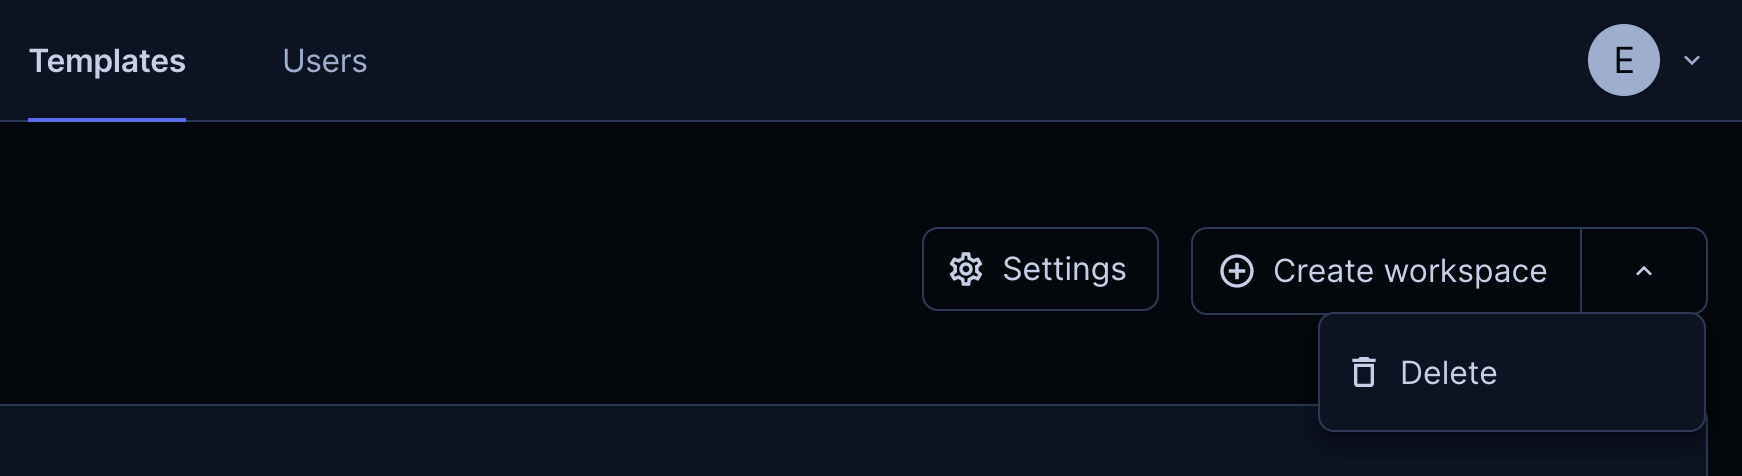Switch to the Users tab

click(325, 61)
